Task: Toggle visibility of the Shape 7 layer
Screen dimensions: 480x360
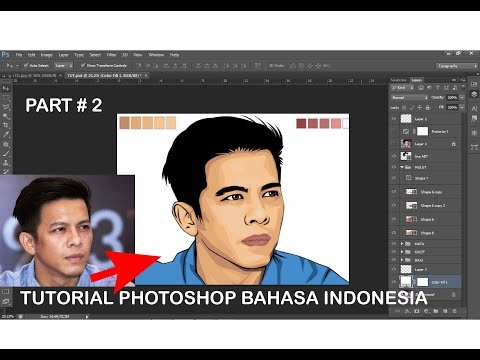Action: tap(394, 178)
